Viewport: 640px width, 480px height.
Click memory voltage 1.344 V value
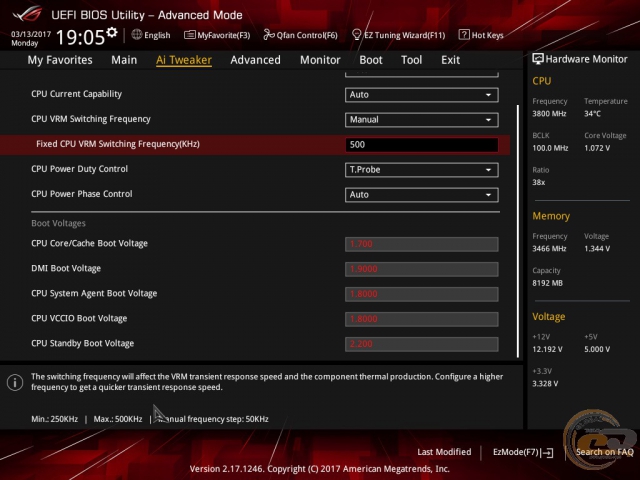tap(597, 249)
